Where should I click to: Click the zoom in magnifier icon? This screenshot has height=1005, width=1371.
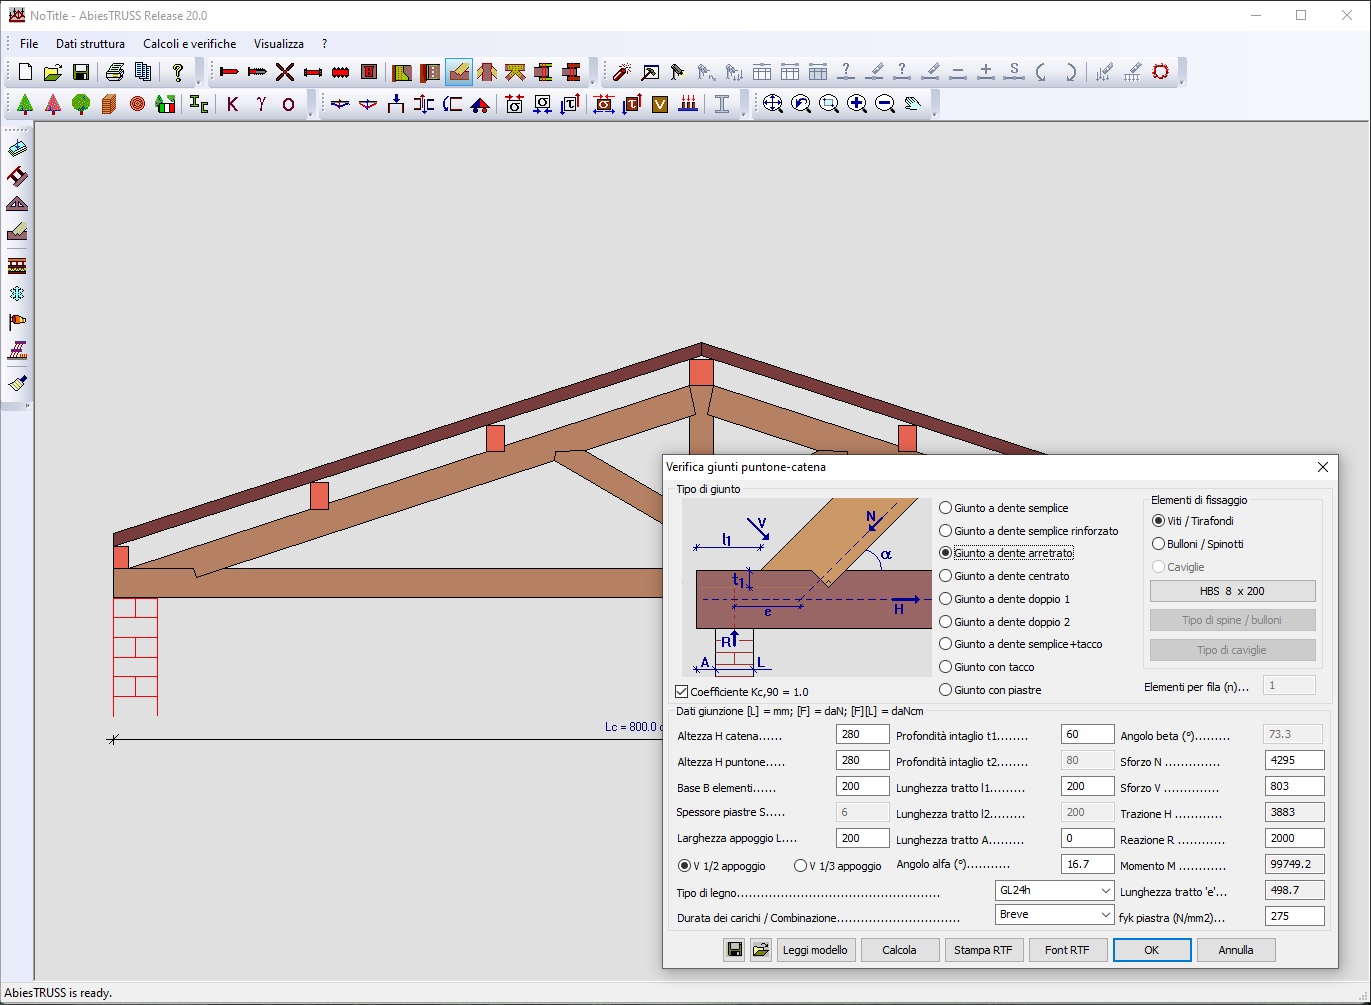click(857, 104)
